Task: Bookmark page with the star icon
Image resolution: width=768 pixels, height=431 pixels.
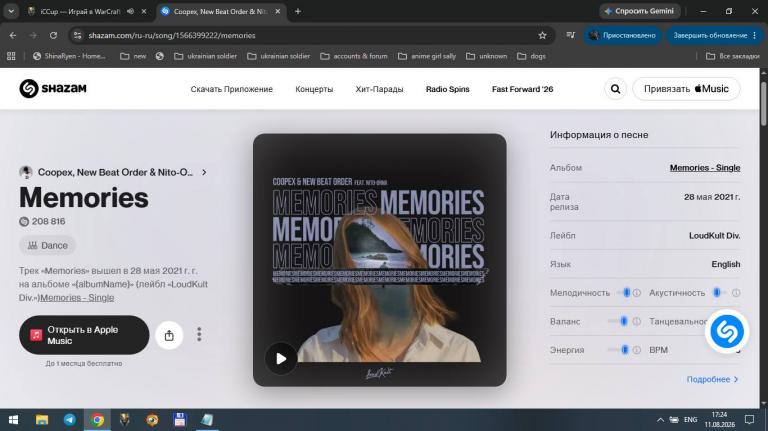Action: [542, 35]
